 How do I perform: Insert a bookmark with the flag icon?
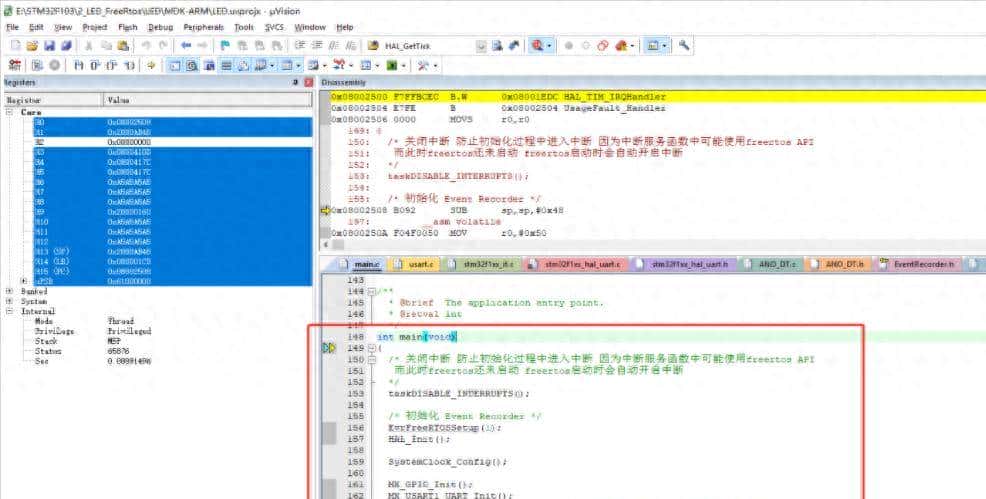[x=224, y=46]
